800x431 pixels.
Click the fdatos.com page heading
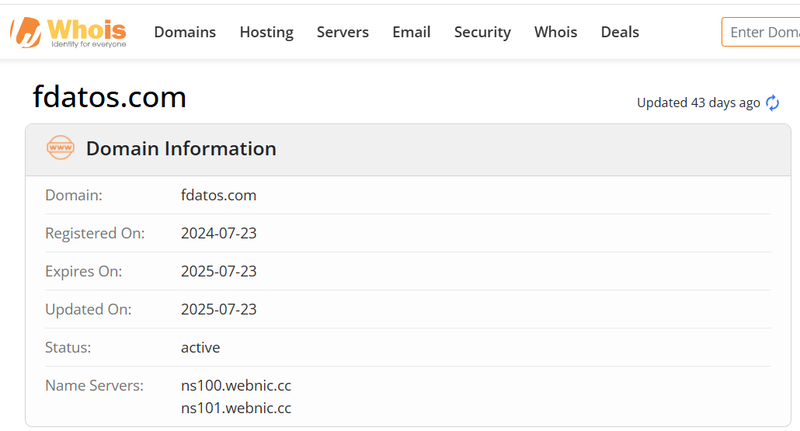point(110,97)
